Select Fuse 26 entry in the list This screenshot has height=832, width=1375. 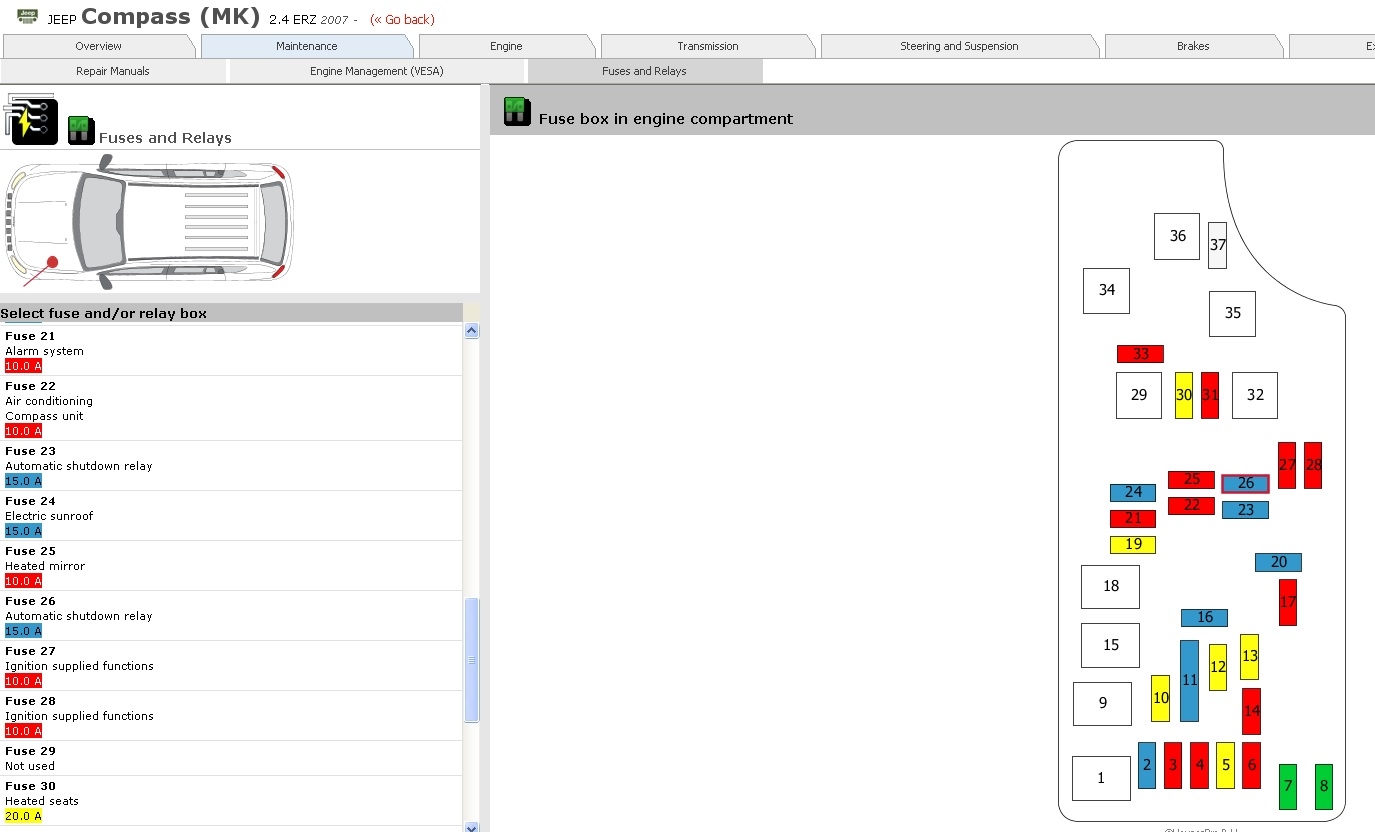[231, 616]
